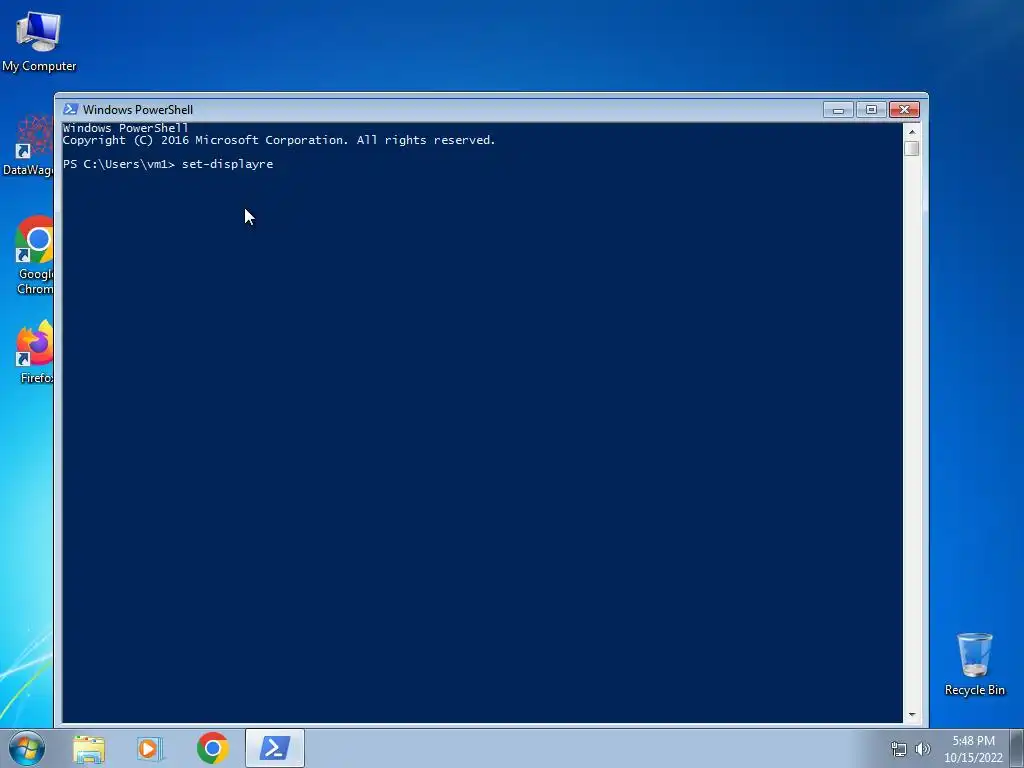Image resolution: width=1024 pixels, height=768 pixels.
Task: Open the network status tray icon
Action: tap(899, 749)
